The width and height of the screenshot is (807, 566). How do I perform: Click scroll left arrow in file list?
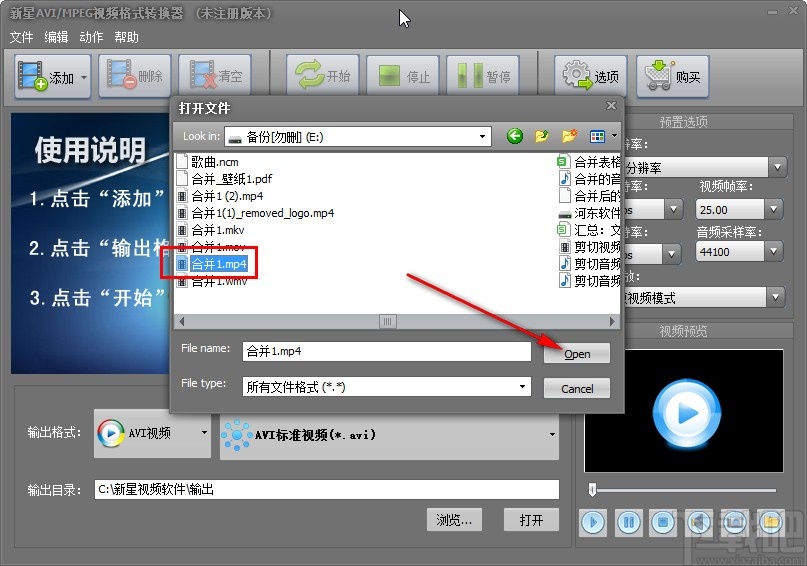pyautogui.click(x=181, y=322)
